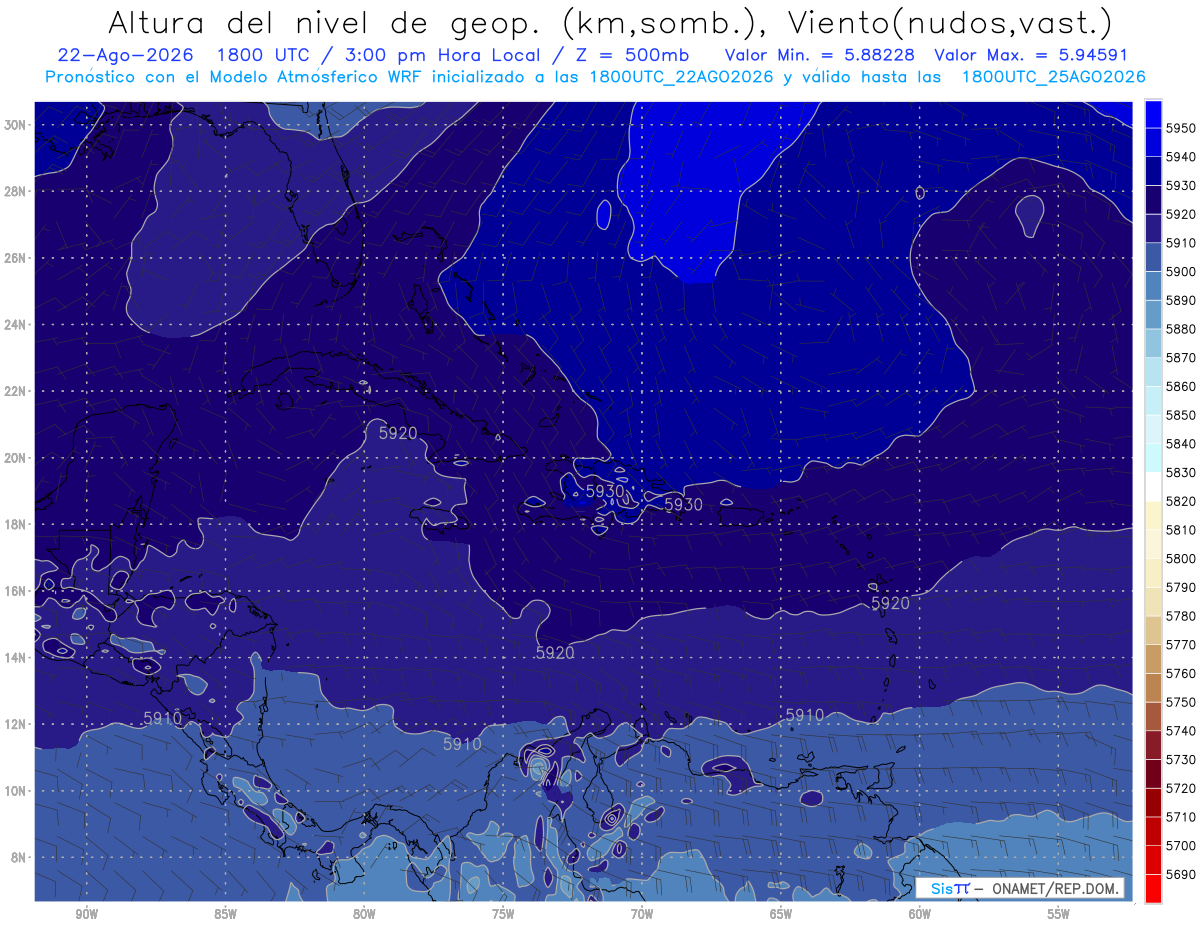Select the 80W longitude label

(364, 914)
